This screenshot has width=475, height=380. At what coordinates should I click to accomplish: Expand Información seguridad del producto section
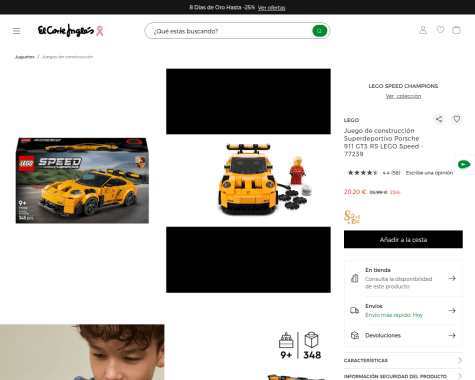403,376
